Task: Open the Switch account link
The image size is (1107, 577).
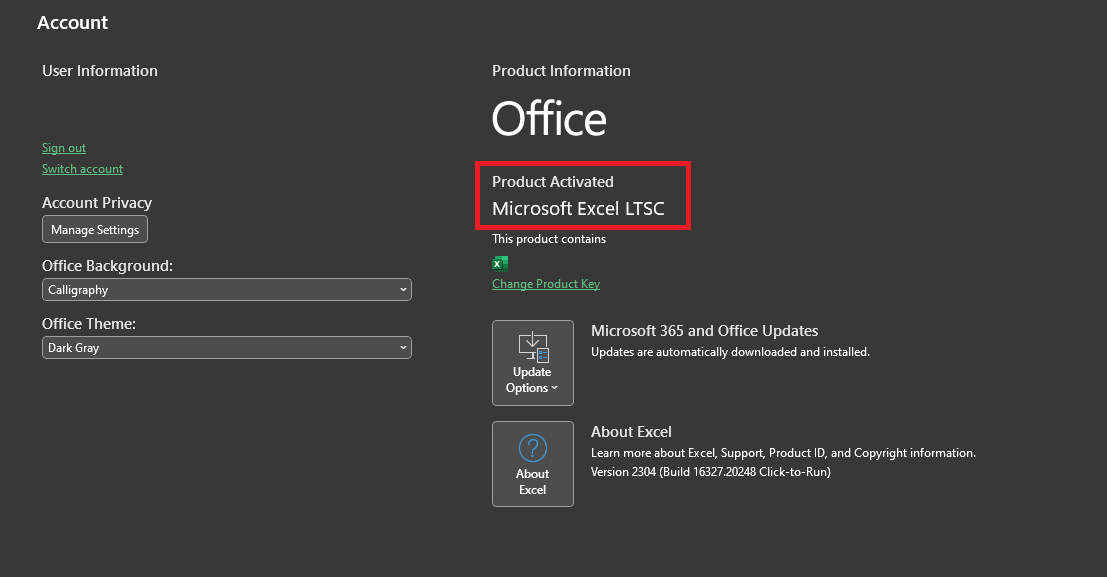Action: pos(83,169)
